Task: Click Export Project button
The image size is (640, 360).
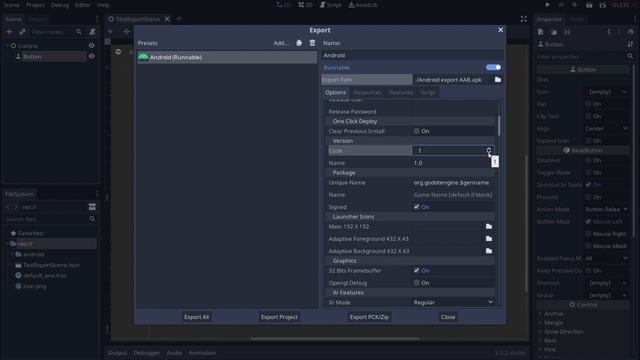Action: point(279,317)
